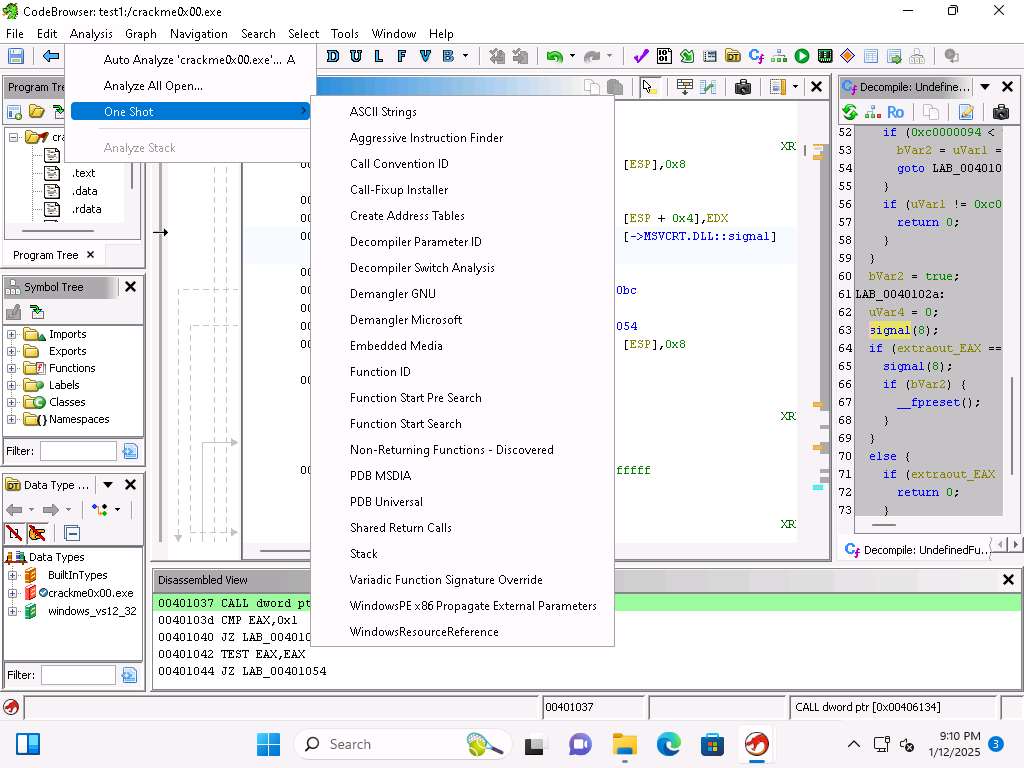Open the Decompile panel dropdown arrow menu
Image resolution: width=1024 pixels, height=768 pixels.
click(x=985, y=87)
